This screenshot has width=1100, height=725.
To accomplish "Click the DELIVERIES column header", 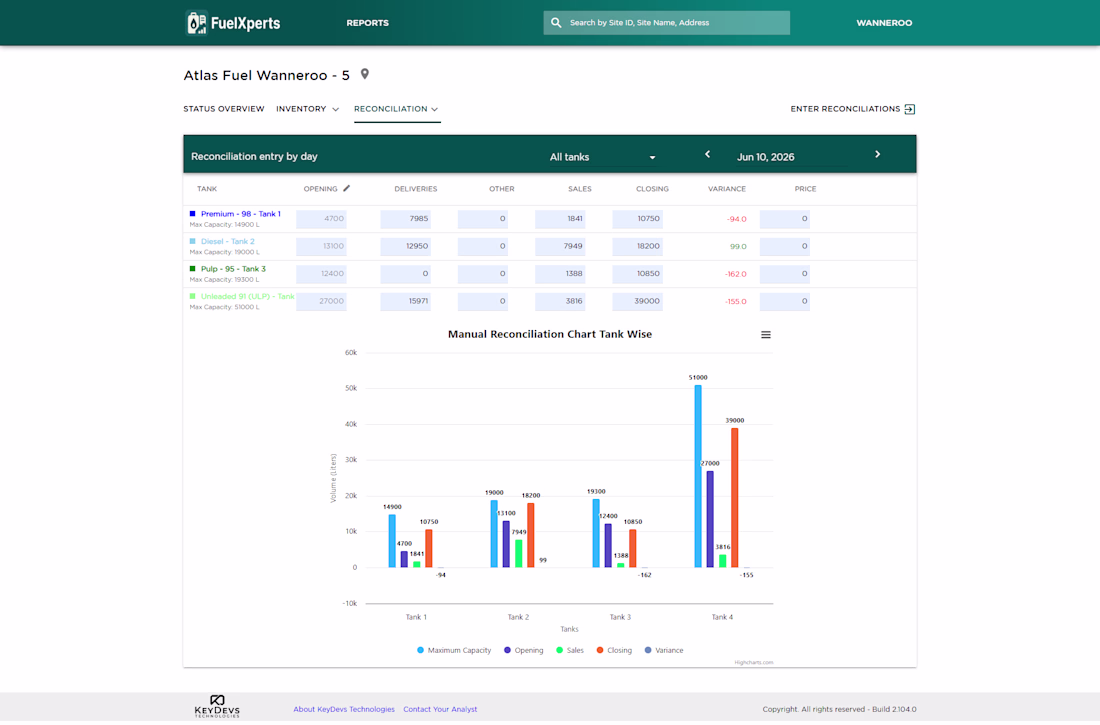I will click(415, 189).
